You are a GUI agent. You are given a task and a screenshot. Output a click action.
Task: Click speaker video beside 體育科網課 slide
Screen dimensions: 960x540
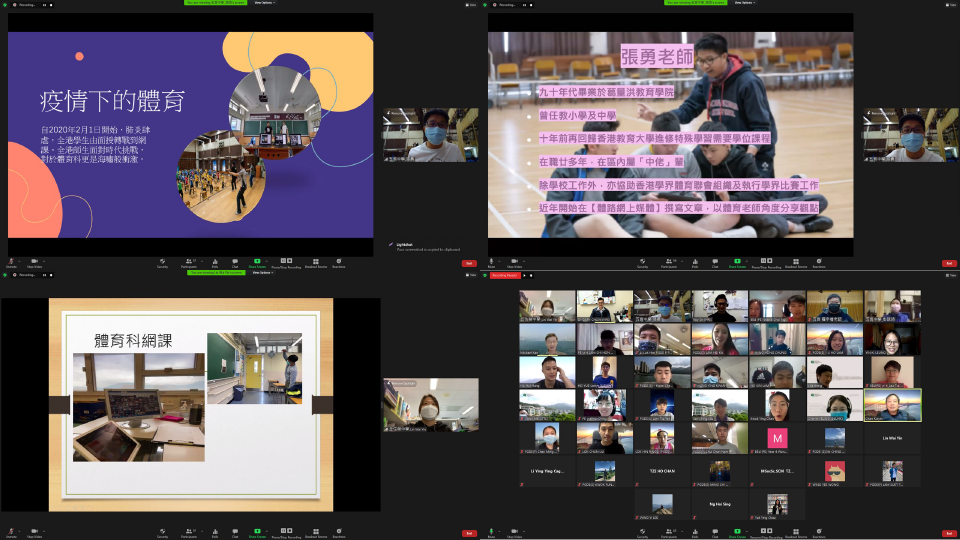pyautogui.click(x=431, y=405)
